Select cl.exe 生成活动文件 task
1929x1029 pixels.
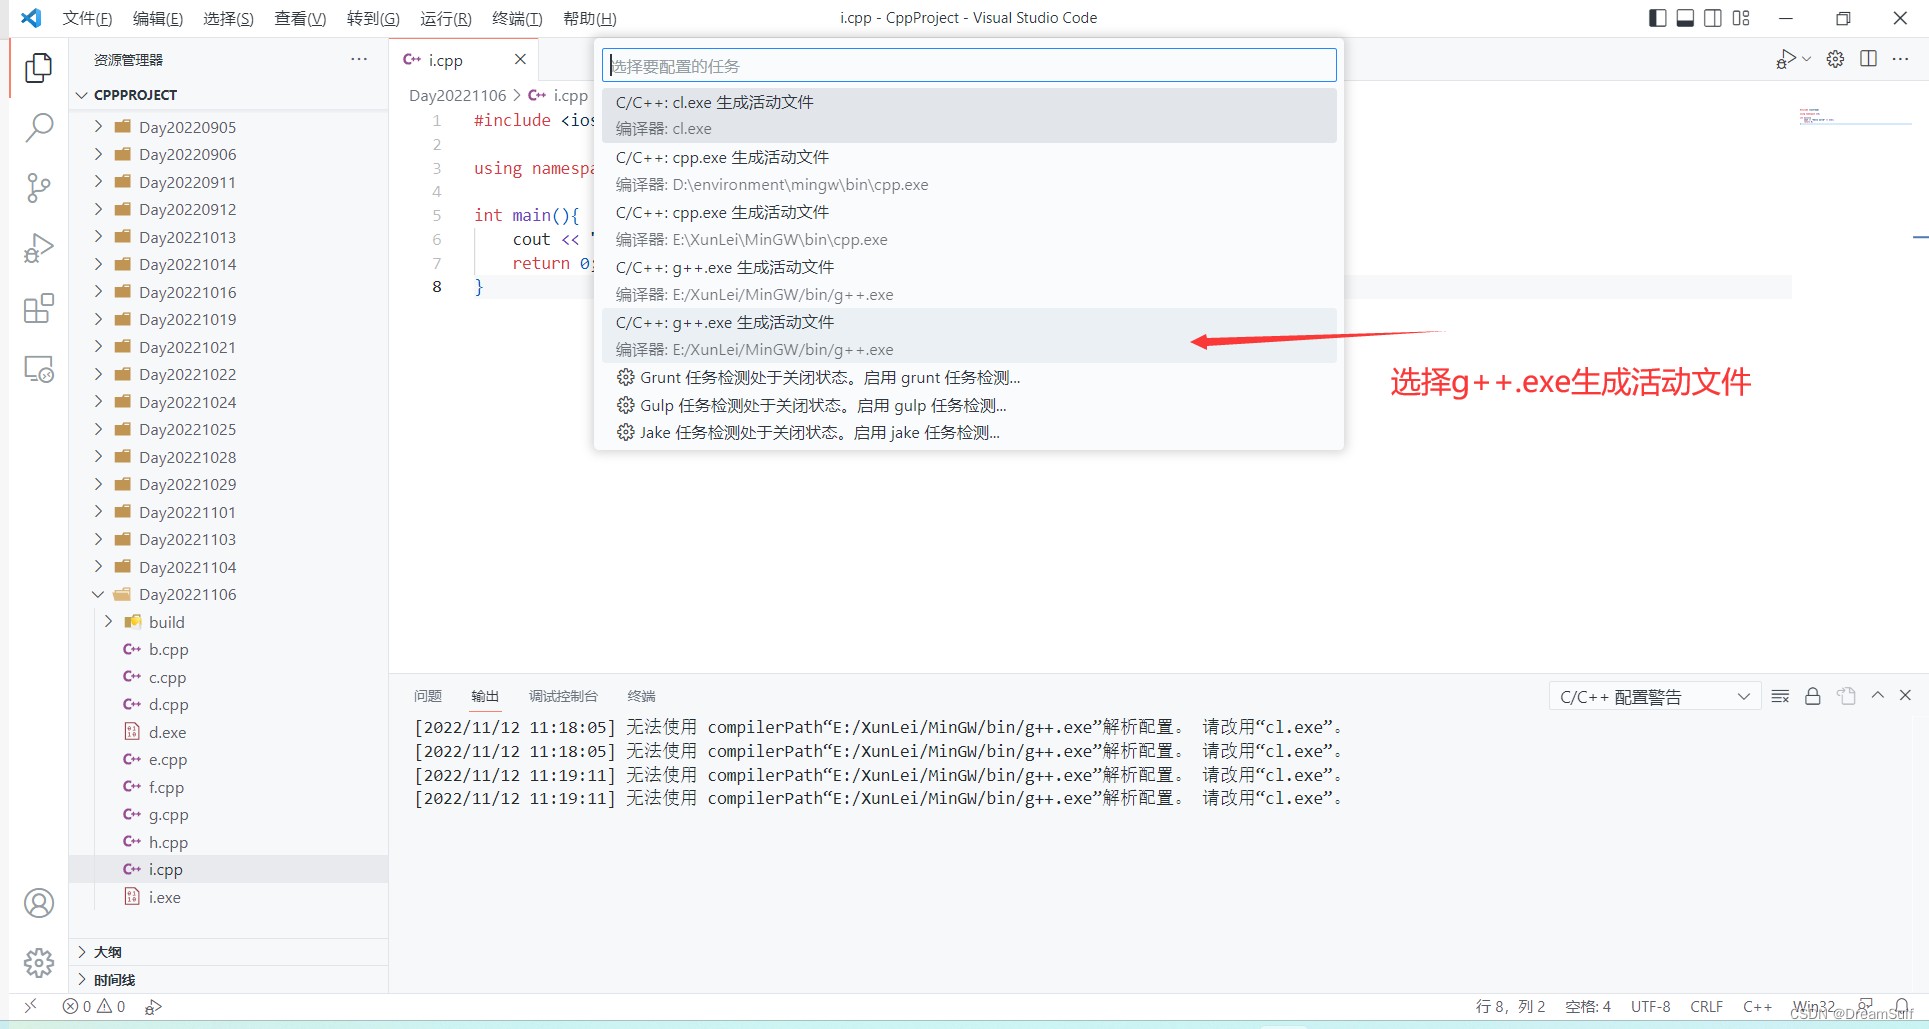(969, 115)
